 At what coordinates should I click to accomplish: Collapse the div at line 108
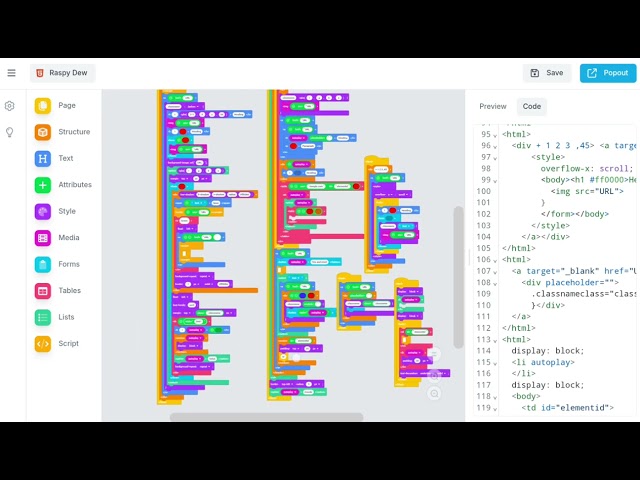[495, 283]
